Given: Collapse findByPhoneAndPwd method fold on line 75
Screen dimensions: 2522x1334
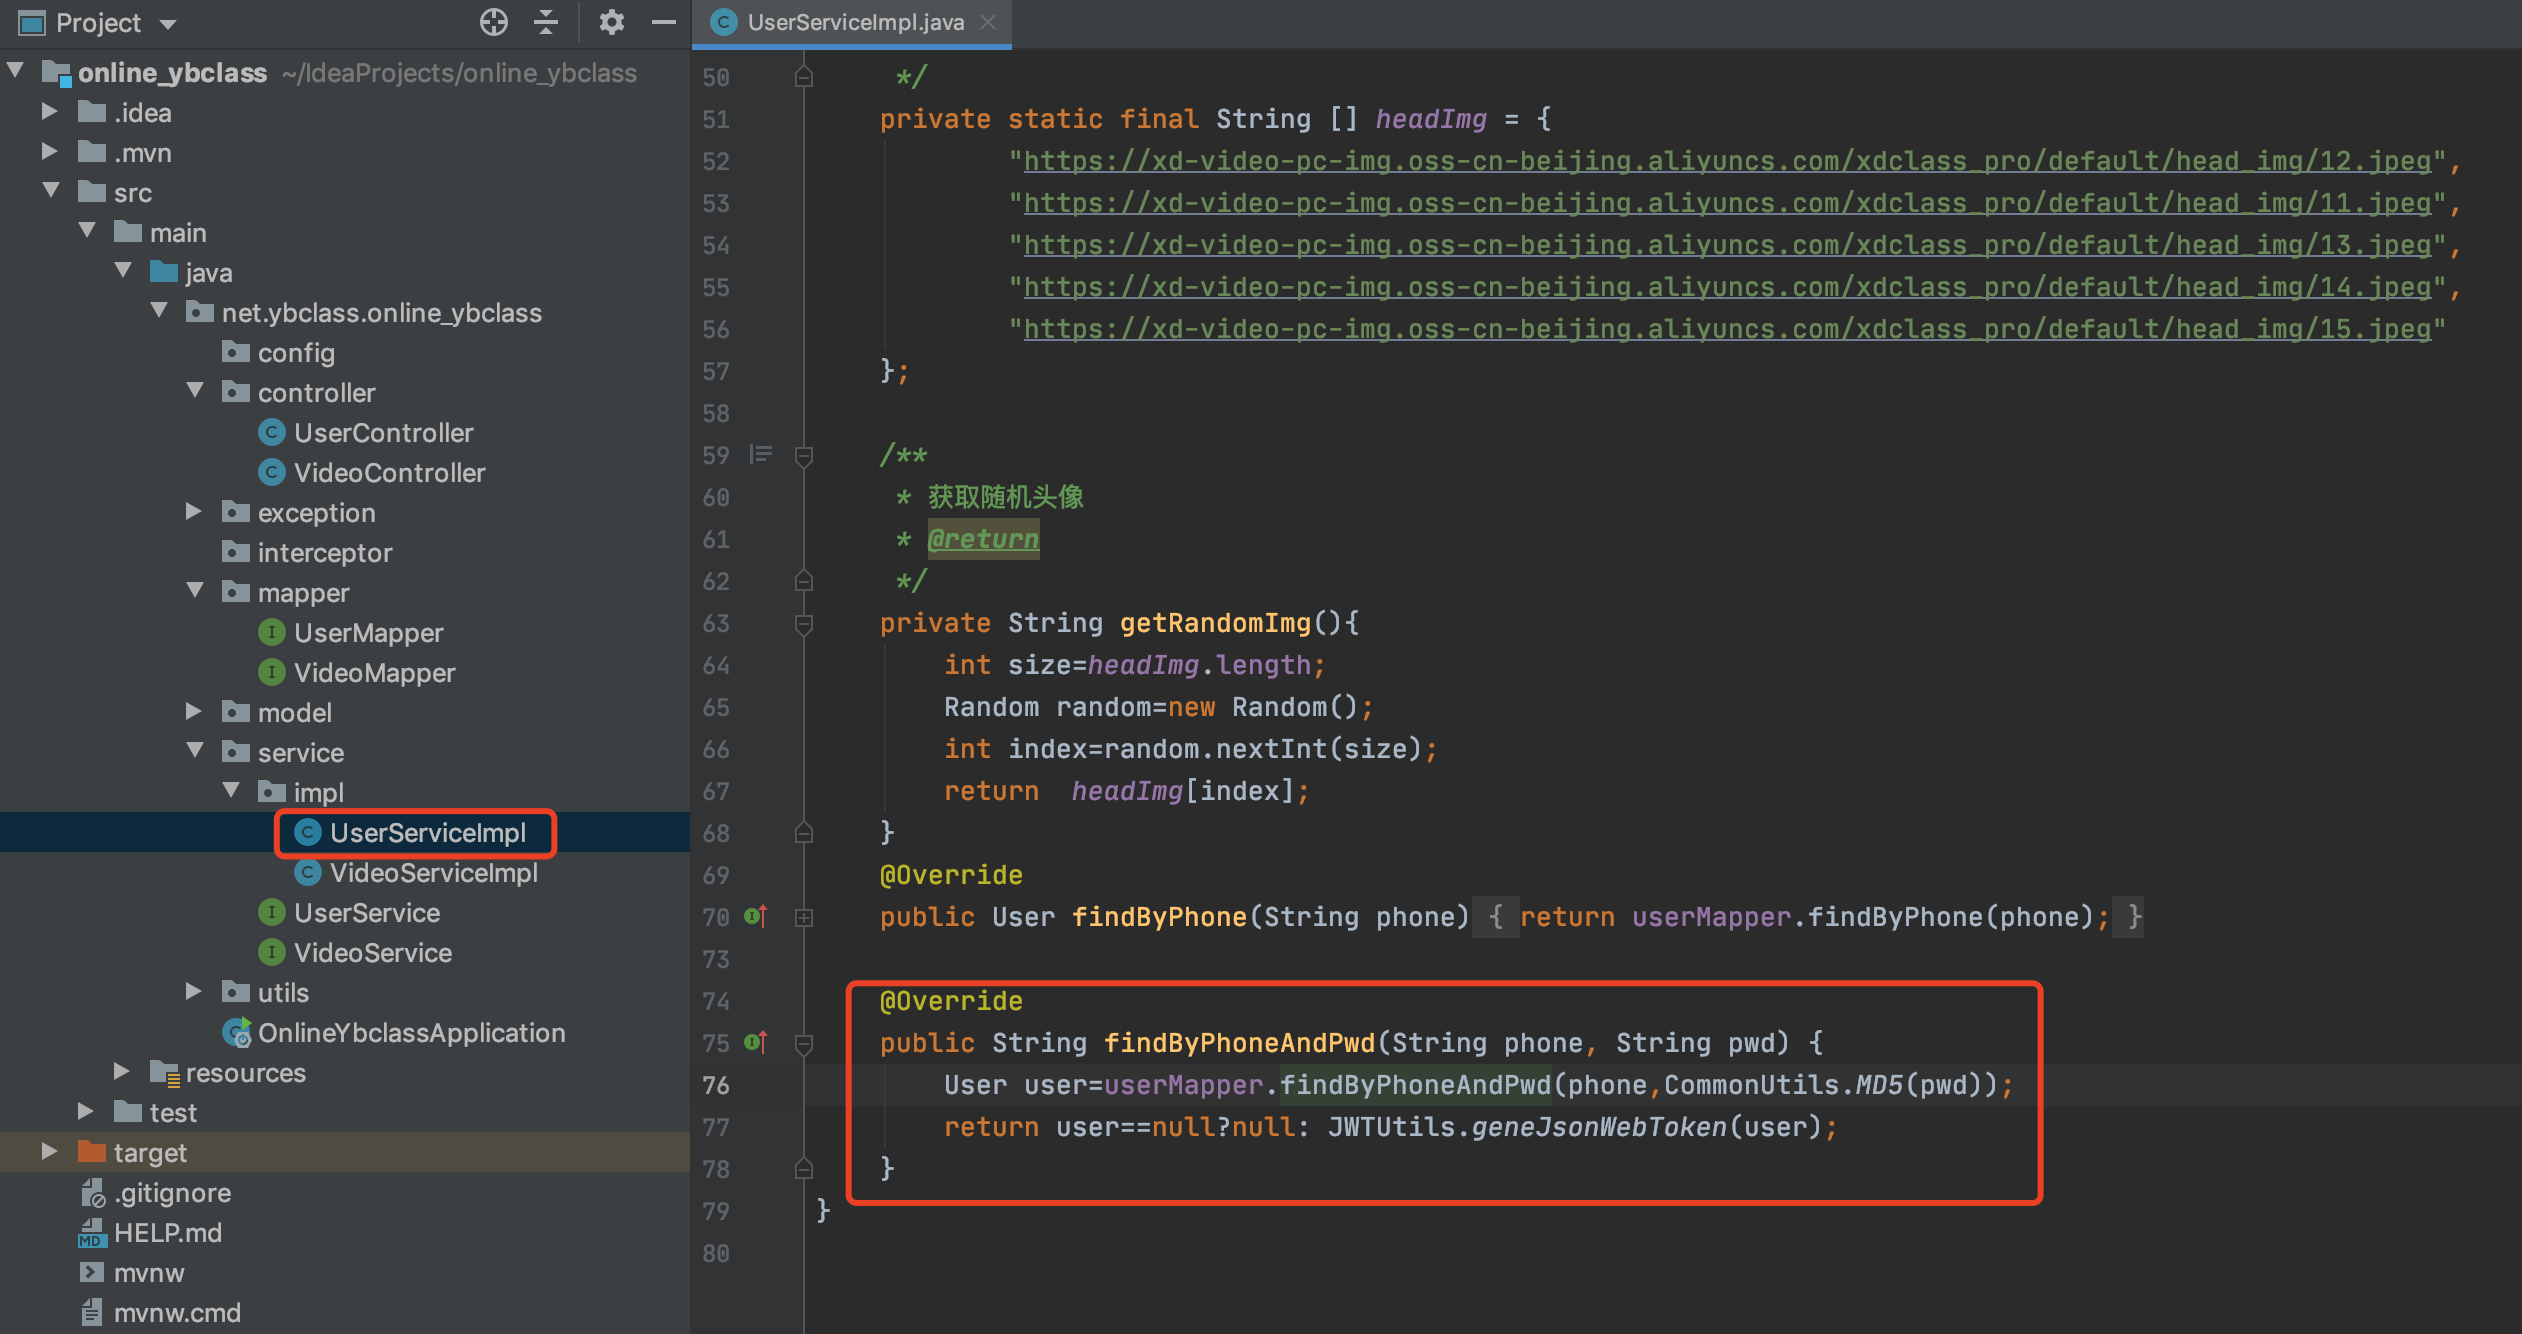Looking at the screenshot, I should tap(803, 1044).
